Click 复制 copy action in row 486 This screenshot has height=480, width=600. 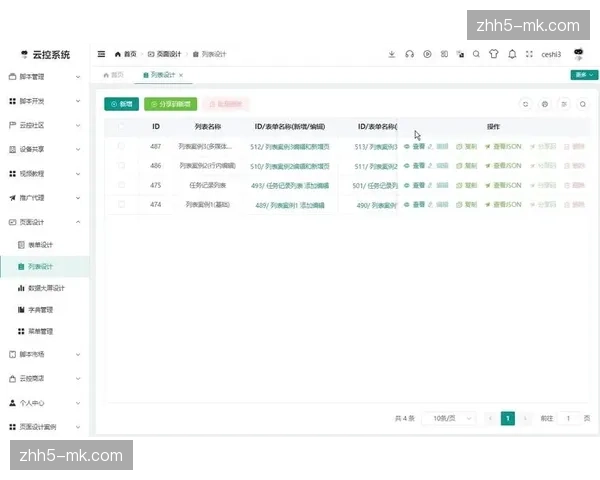click(x=466, y=166)
